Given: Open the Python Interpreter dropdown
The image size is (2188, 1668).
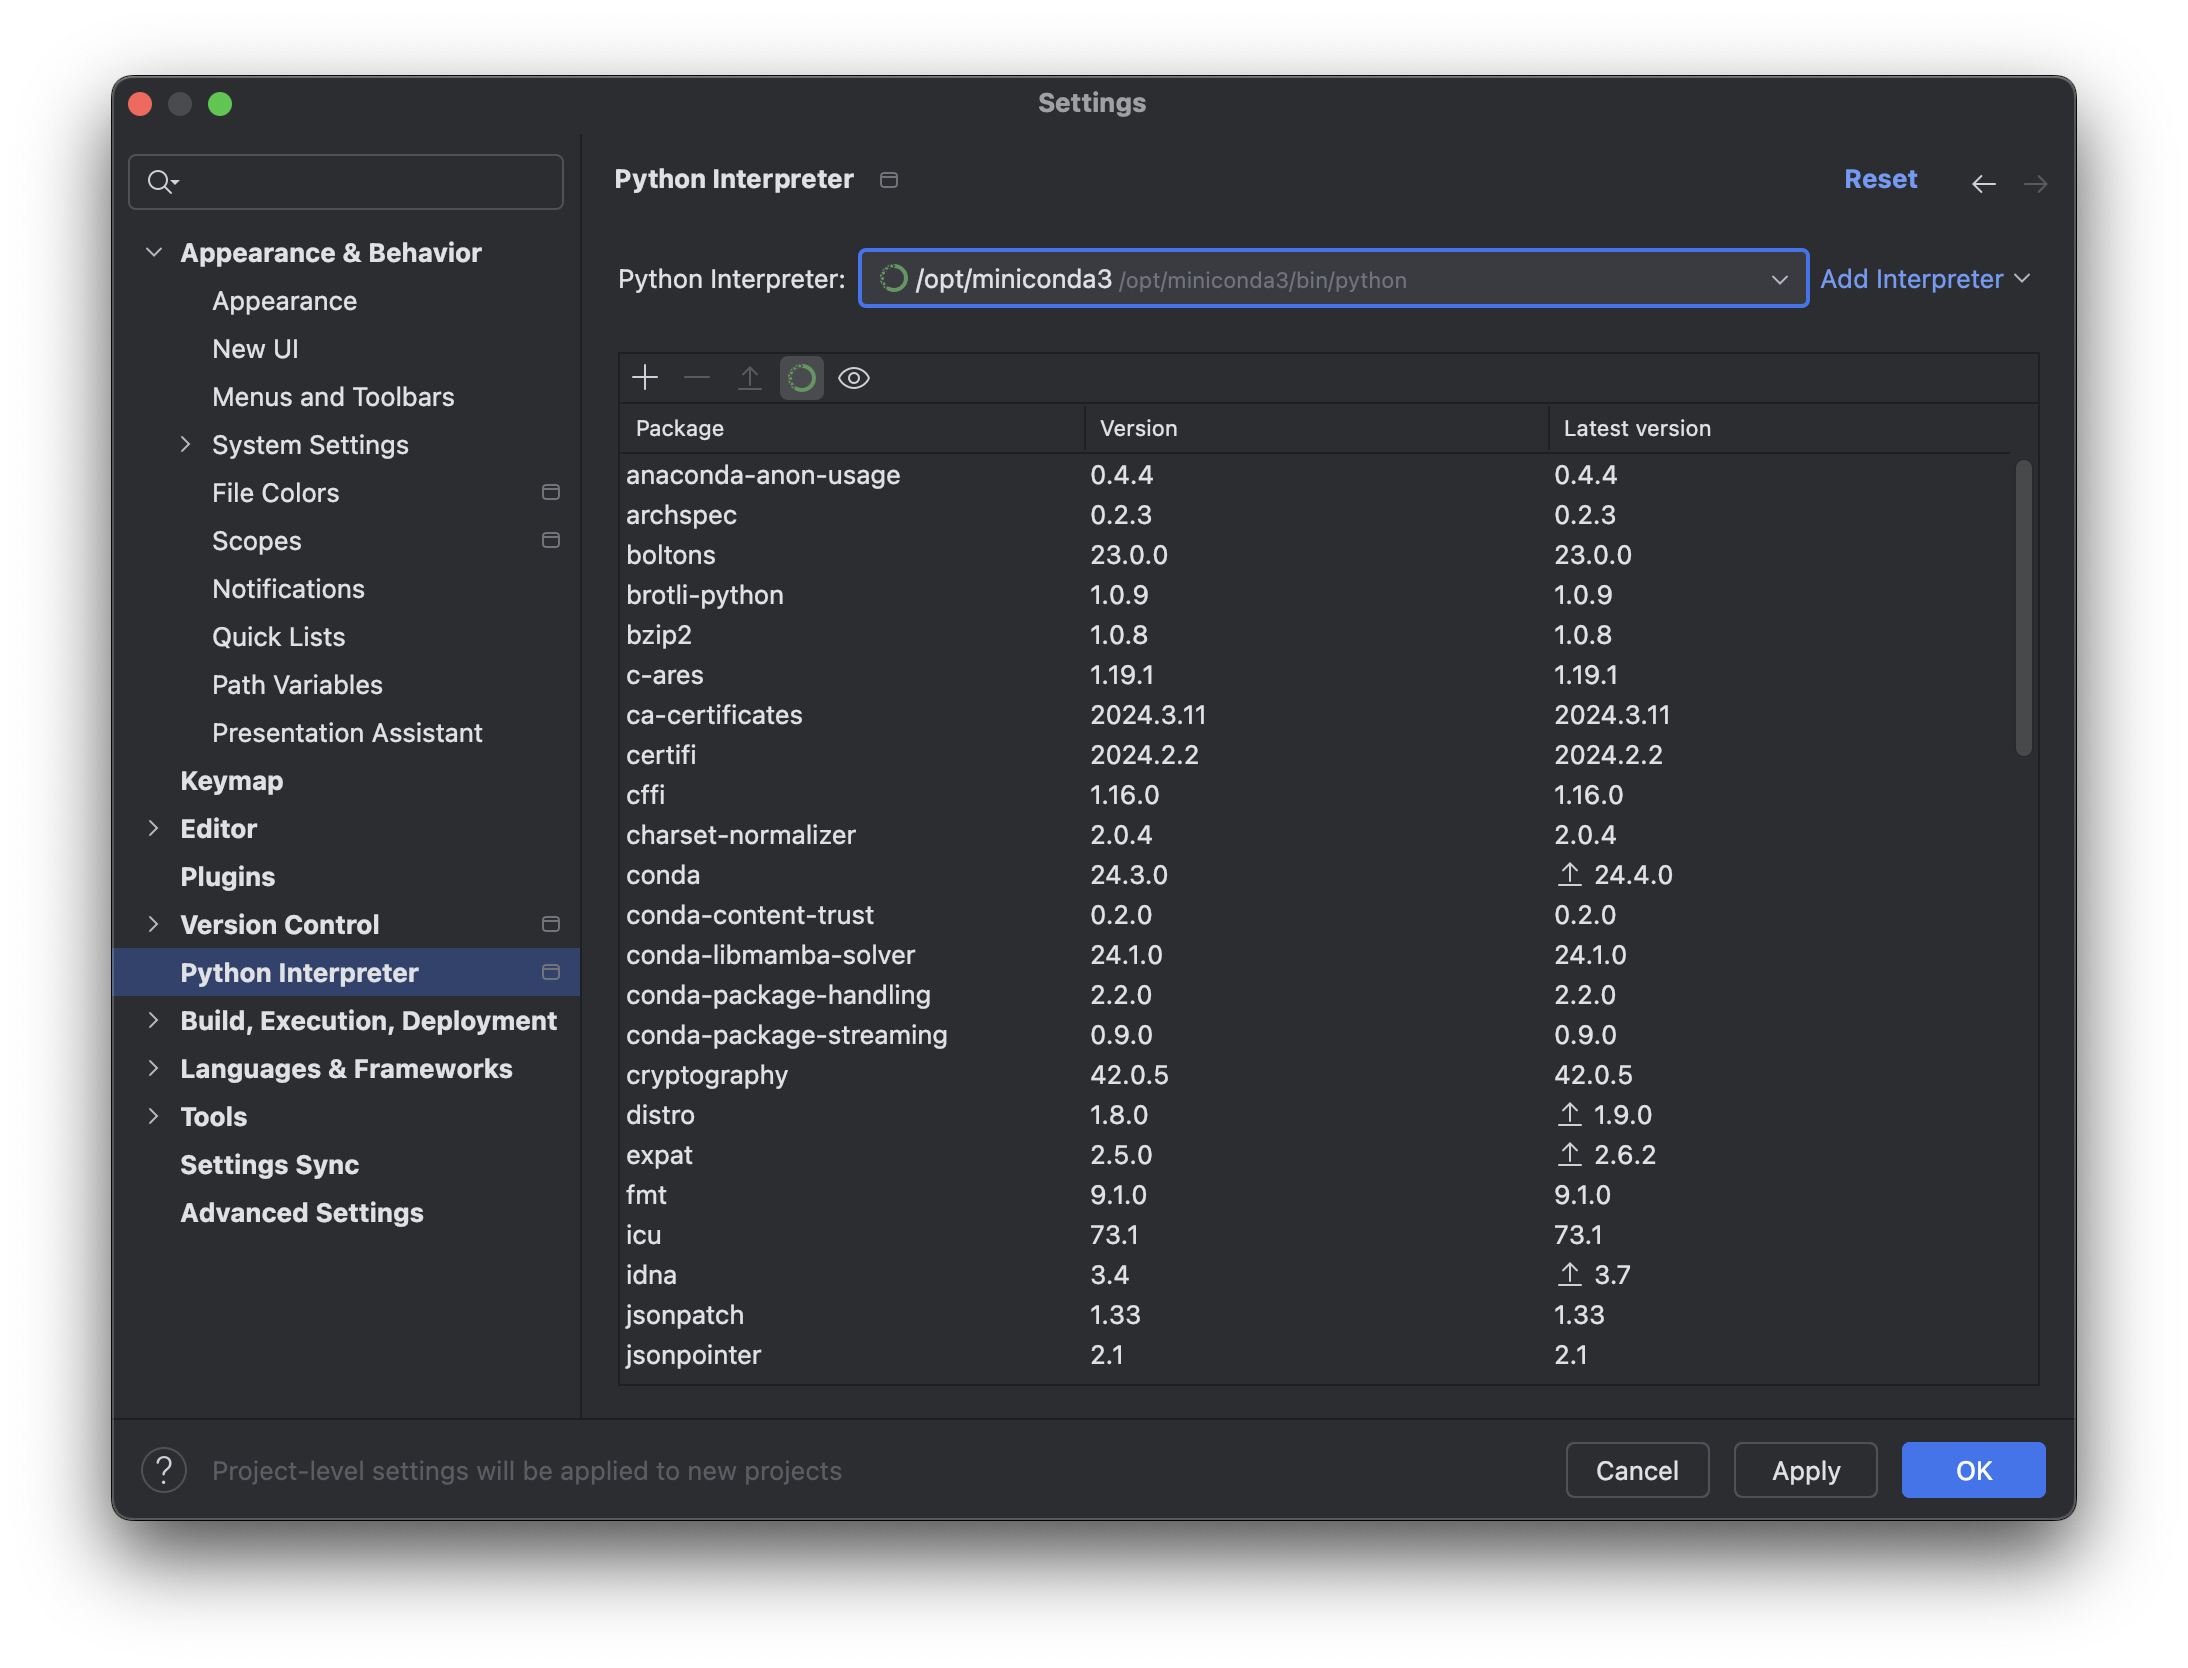Looking at the screenshot, I should point(1779,279).
